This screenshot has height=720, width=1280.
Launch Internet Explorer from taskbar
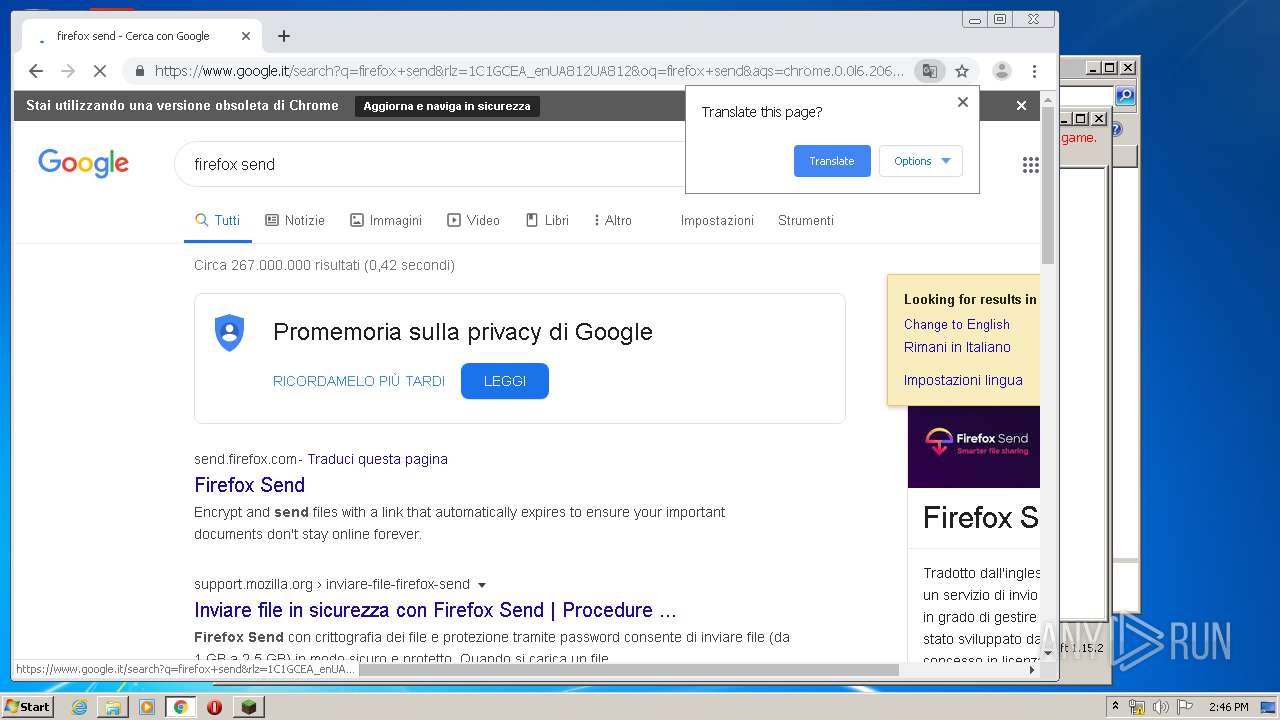(x=79, y=706)
